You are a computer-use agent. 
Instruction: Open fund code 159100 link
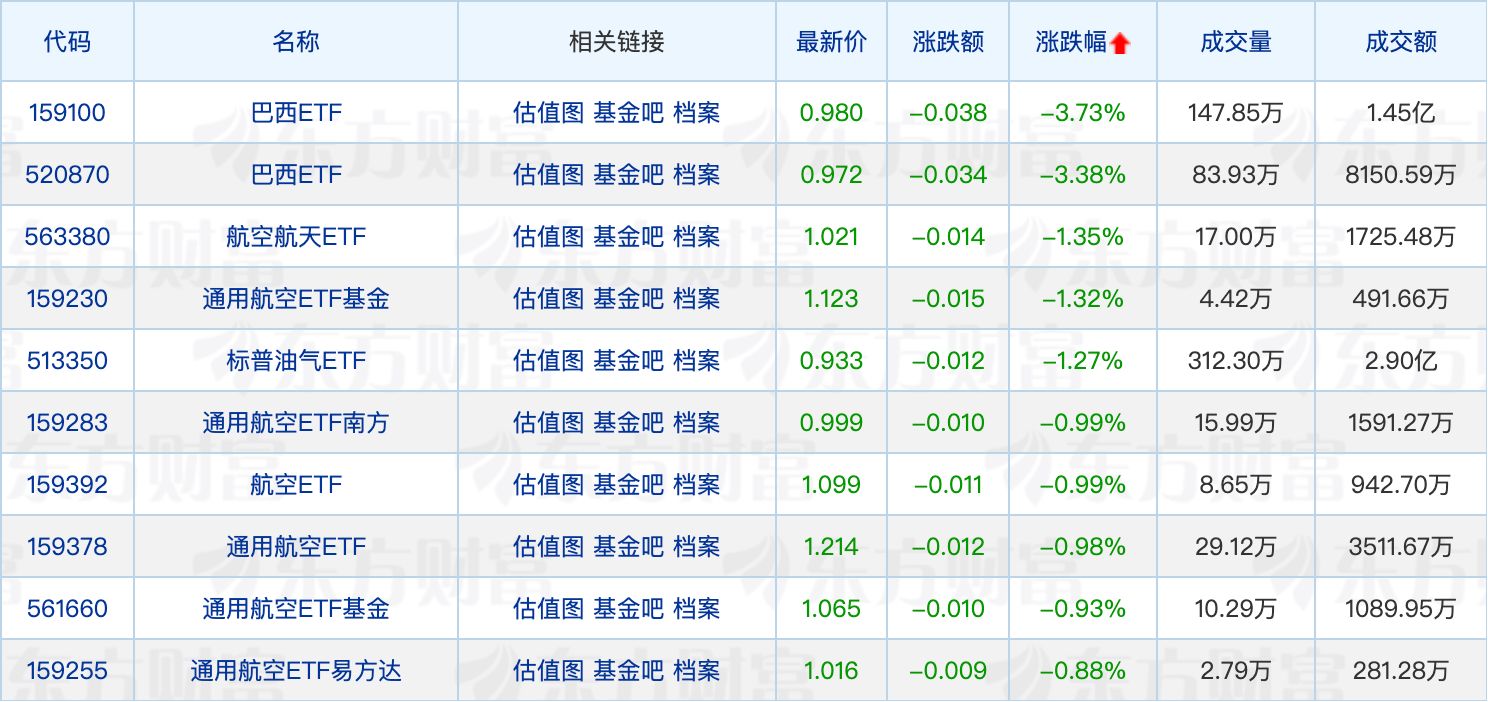(67, 113)
